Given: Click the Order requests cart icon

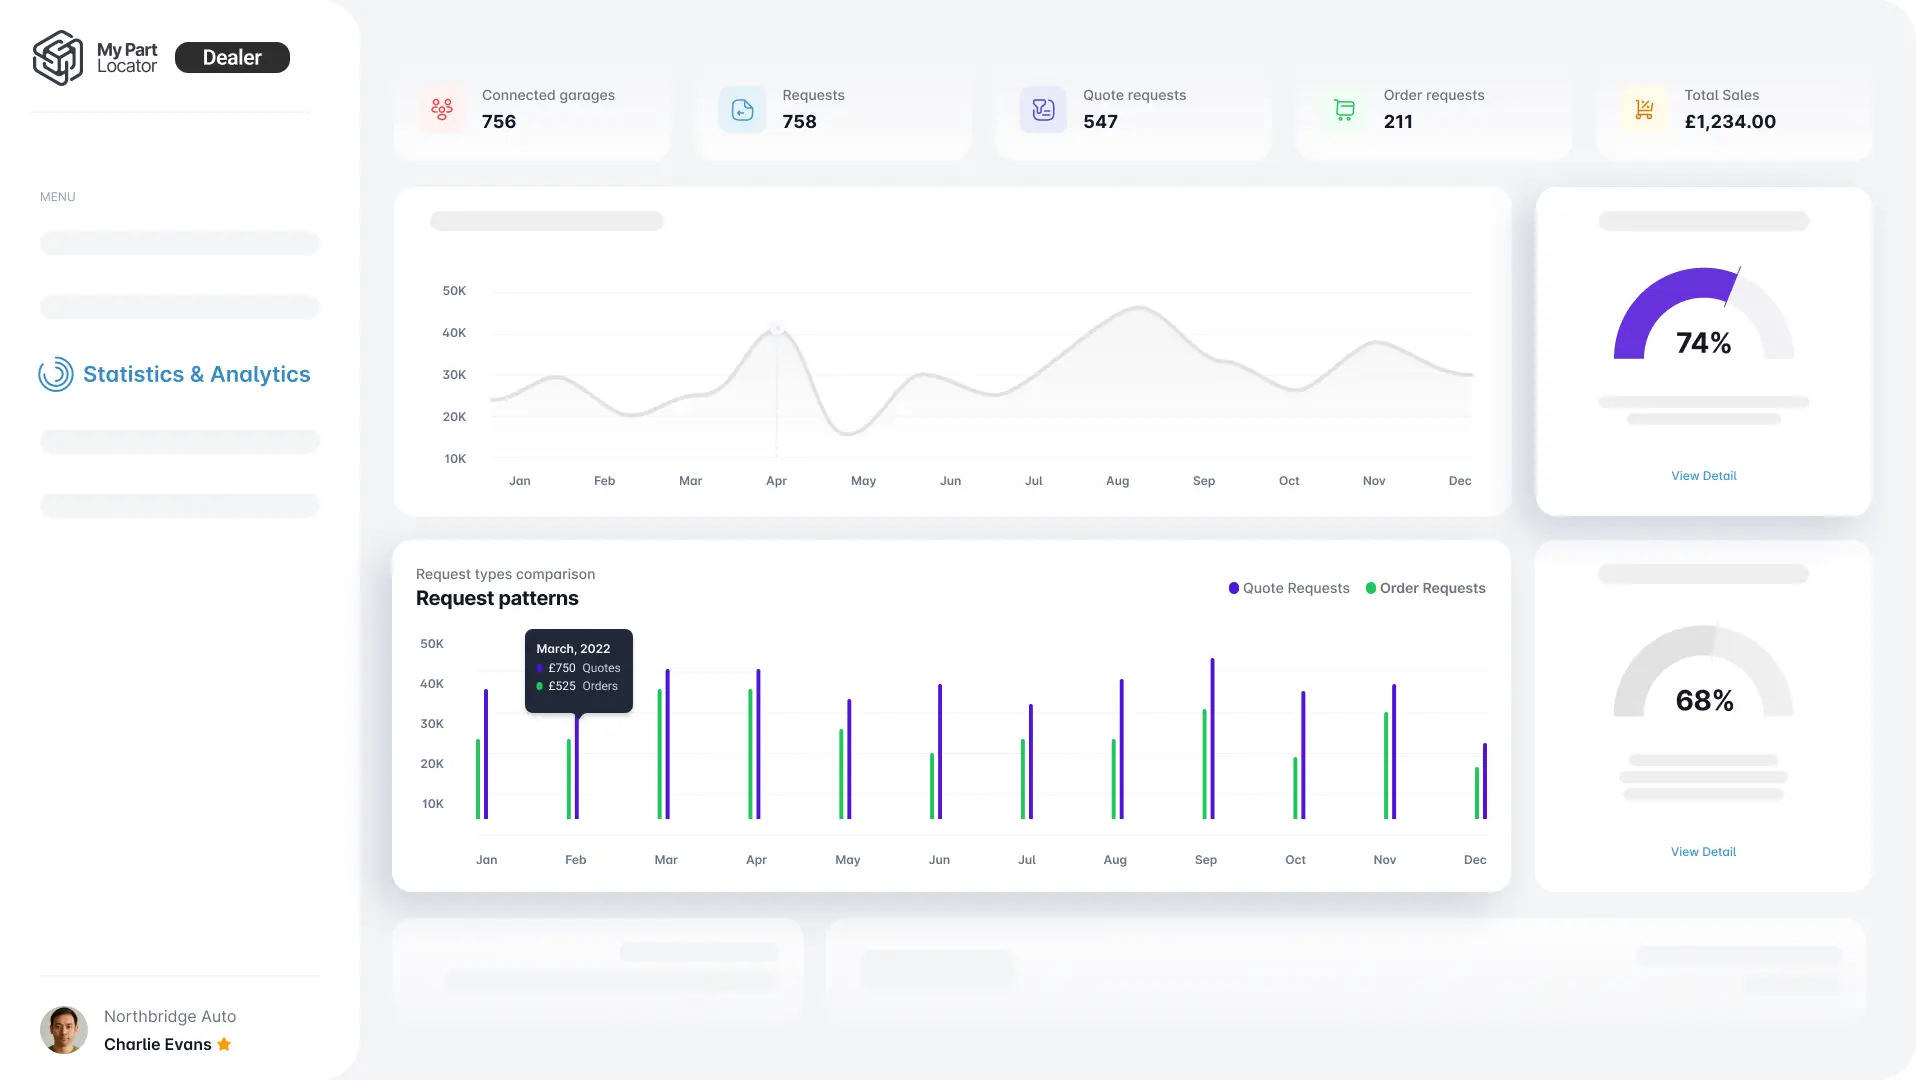Looking at the screenshot, I should (x=1344, y=109).
